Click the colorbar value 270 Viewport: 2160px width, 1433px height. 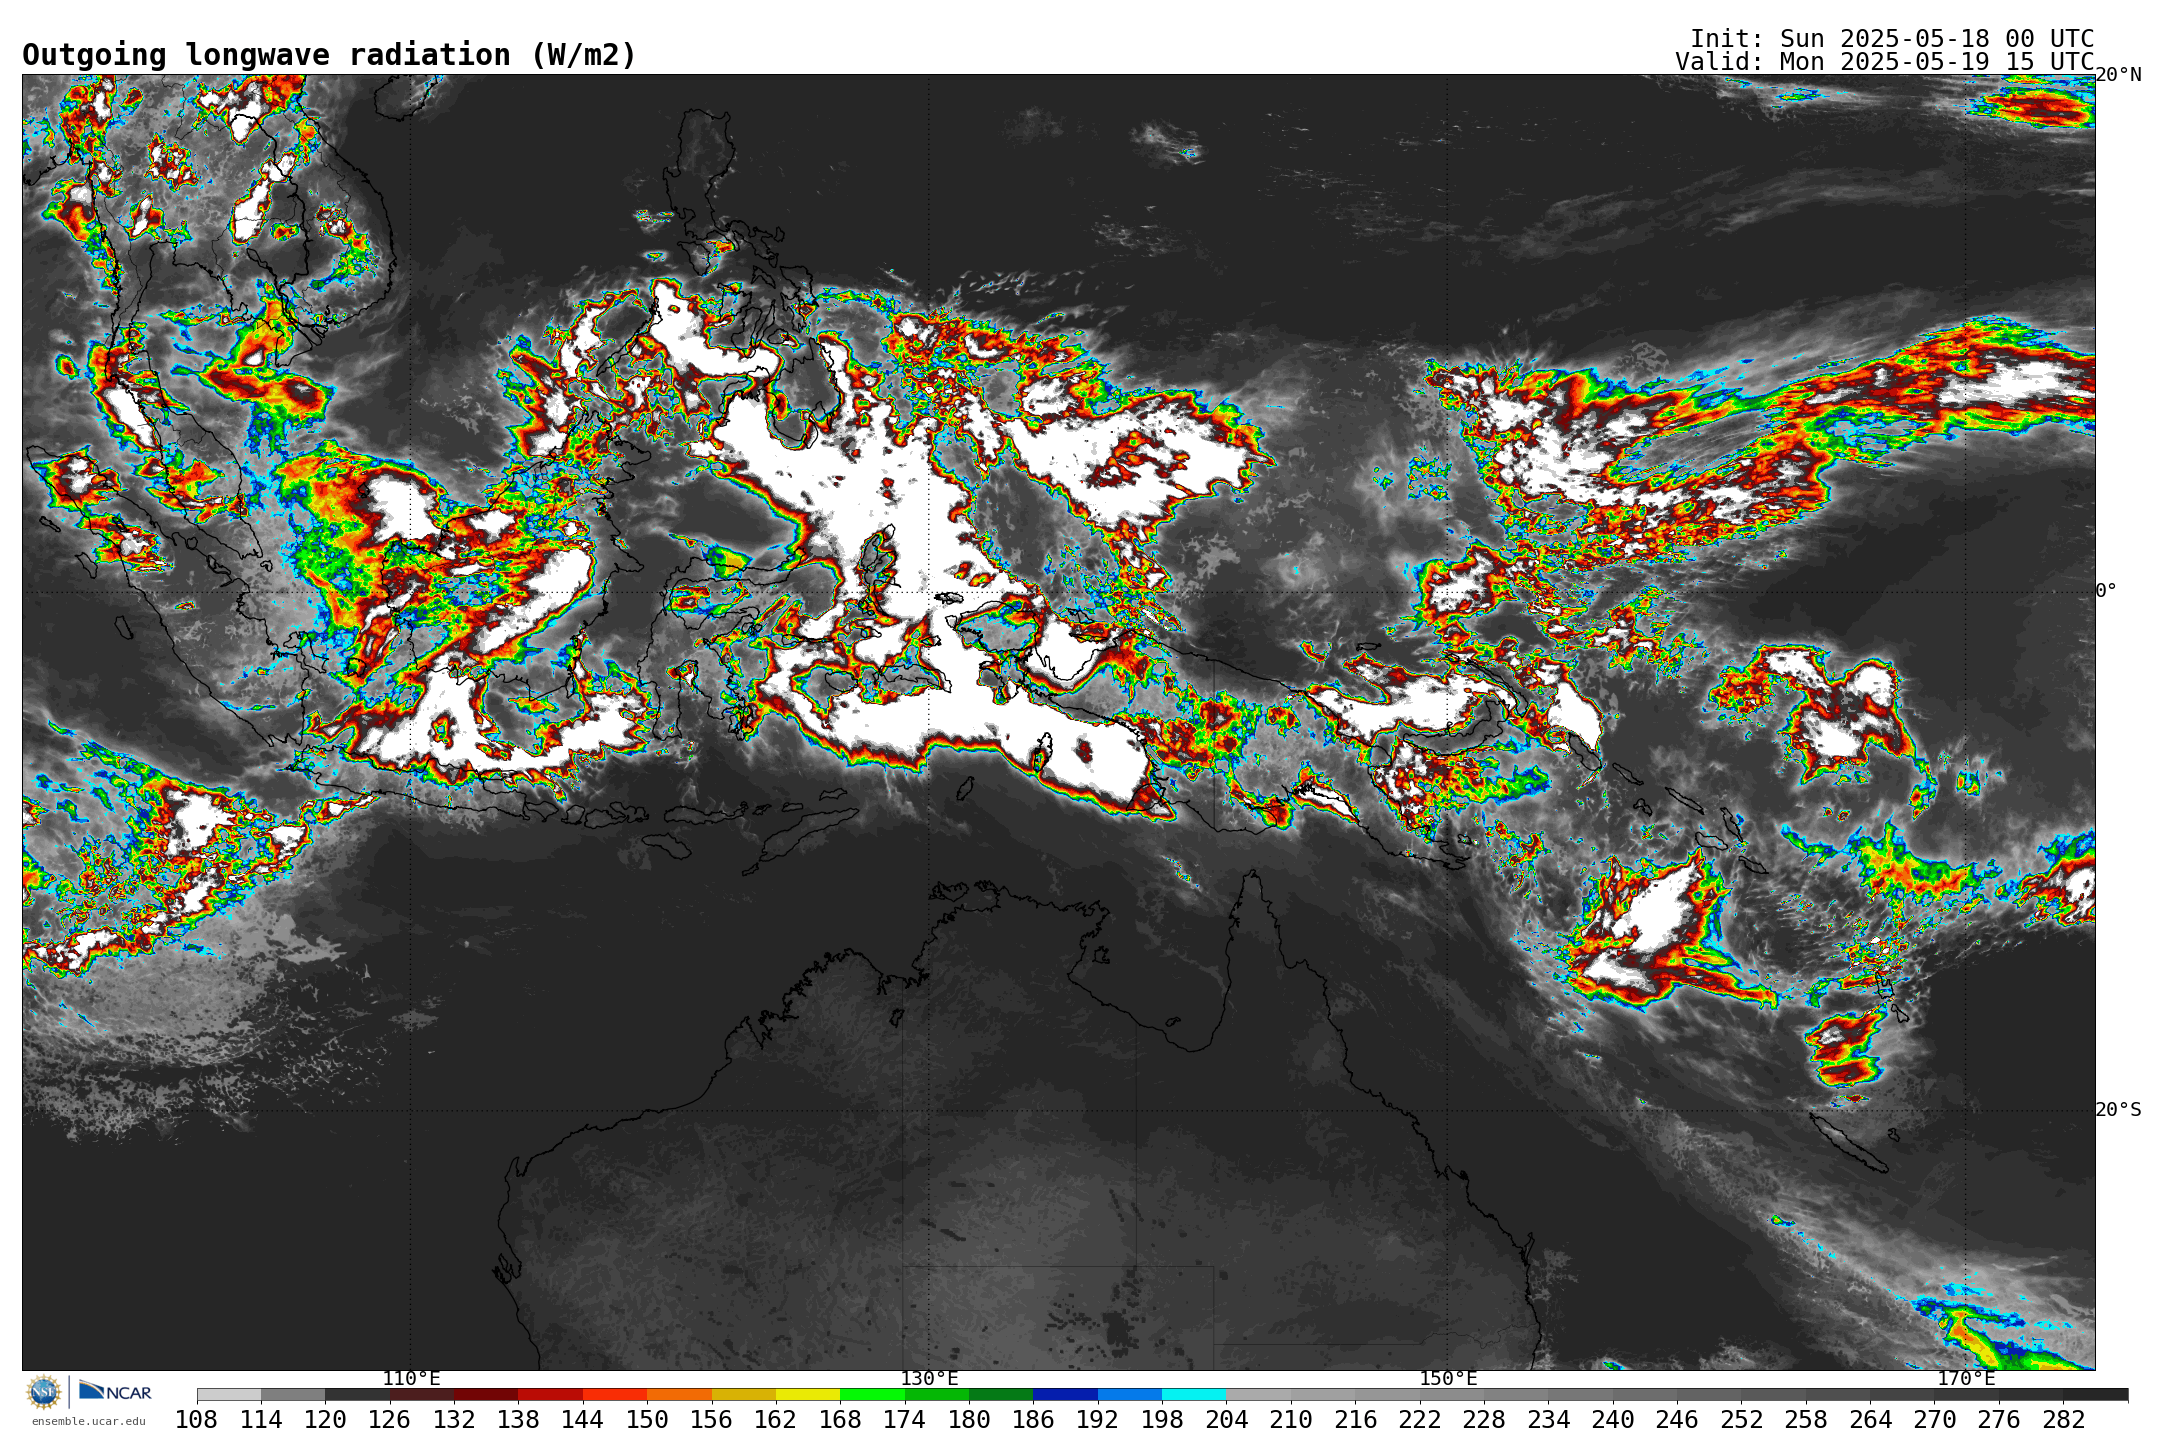click(x=1935, y=1420)
